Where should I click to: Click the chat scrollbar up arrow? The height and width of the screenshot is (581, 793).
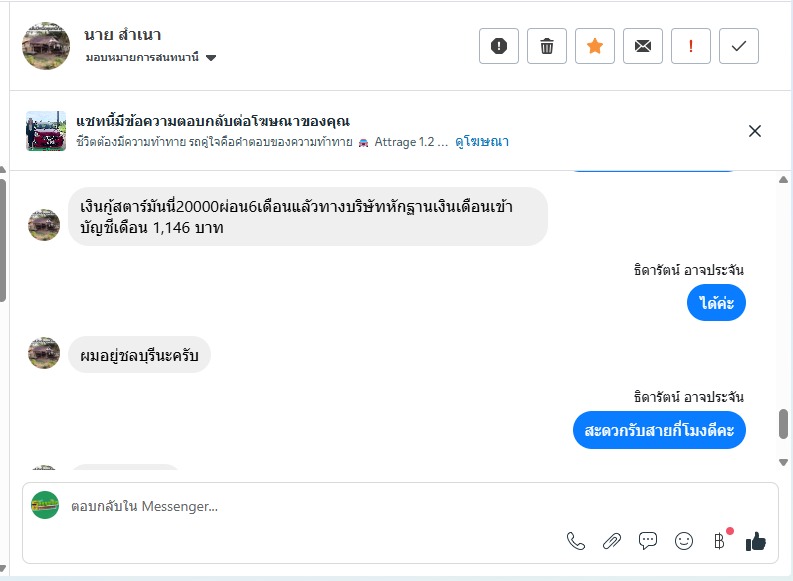coord(783,178)
